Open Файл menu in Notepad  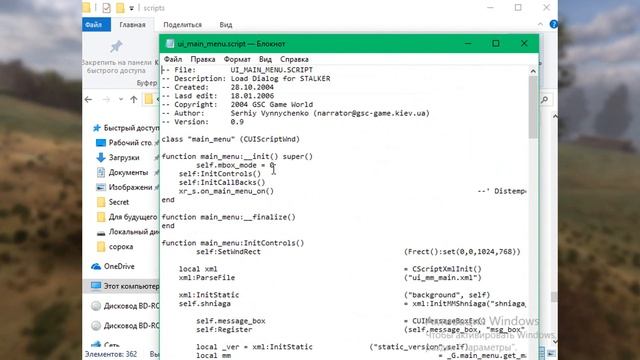[173, 59]
